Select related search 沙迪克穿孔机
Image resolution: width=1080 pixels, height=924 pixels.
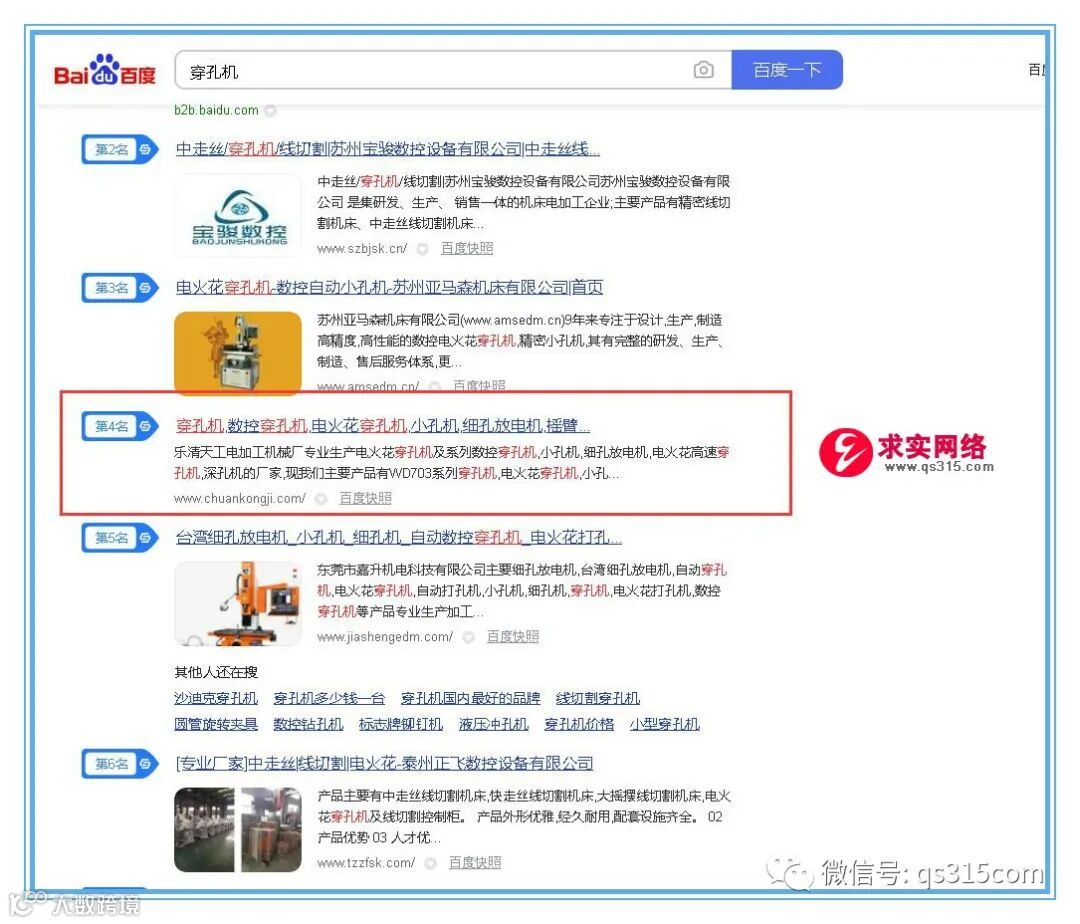pos(216,698)
